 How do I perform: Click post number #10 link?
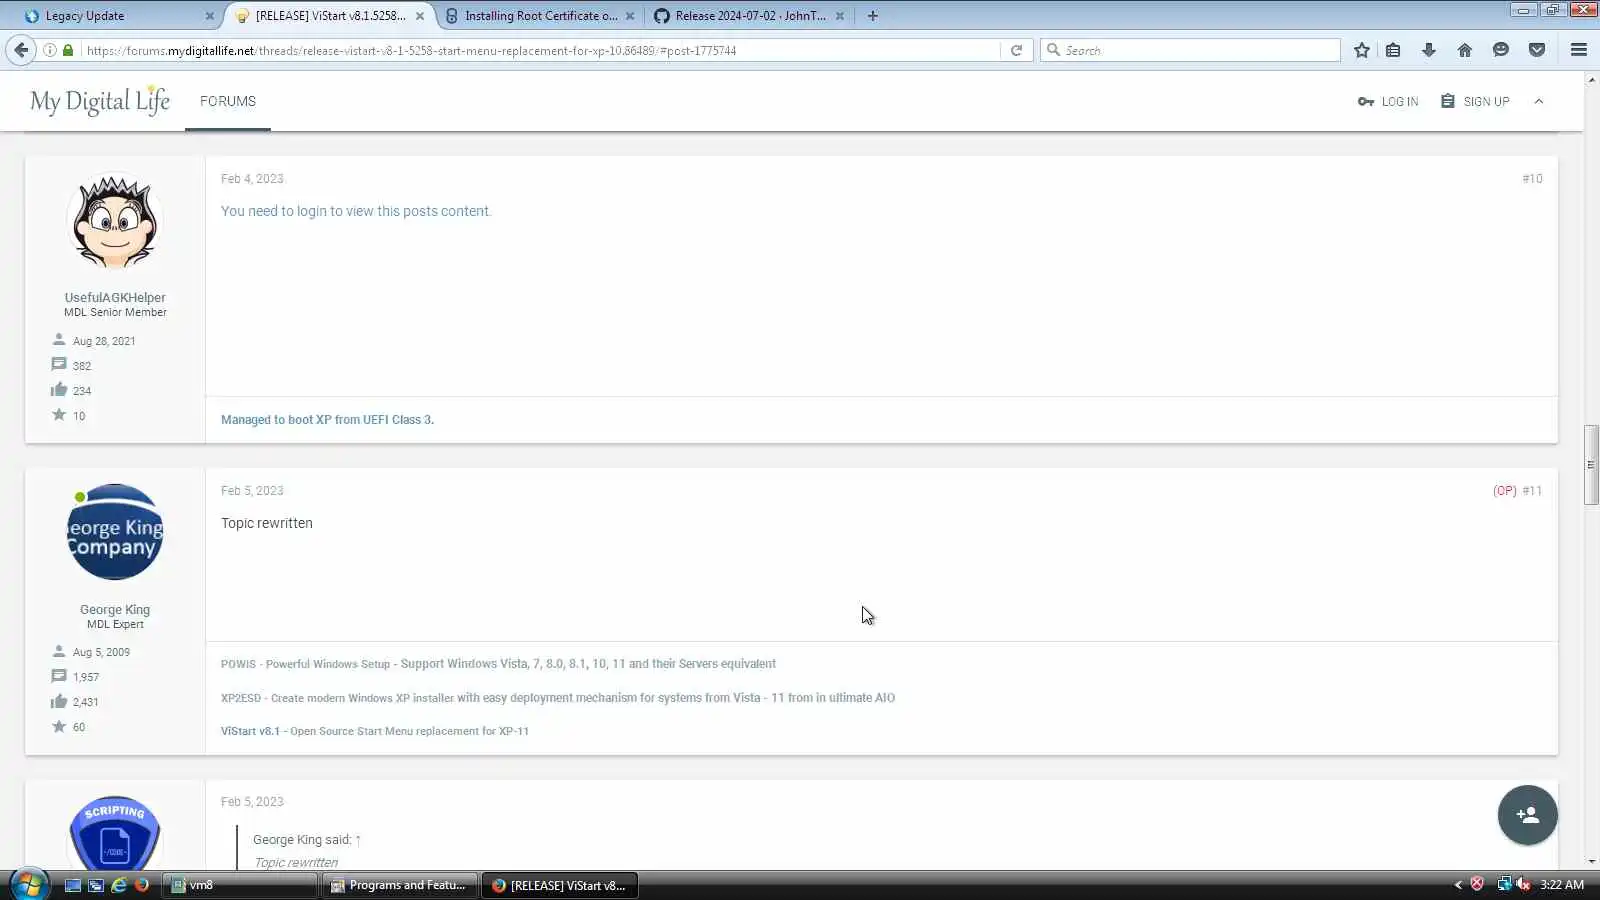(1532, 179)
